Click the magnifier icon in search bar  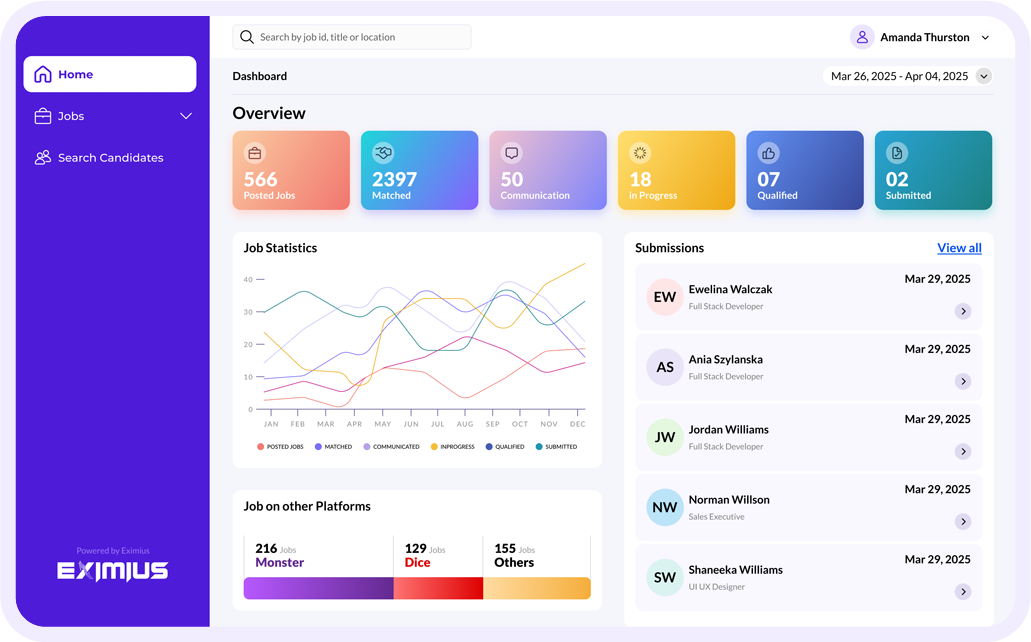247,37
